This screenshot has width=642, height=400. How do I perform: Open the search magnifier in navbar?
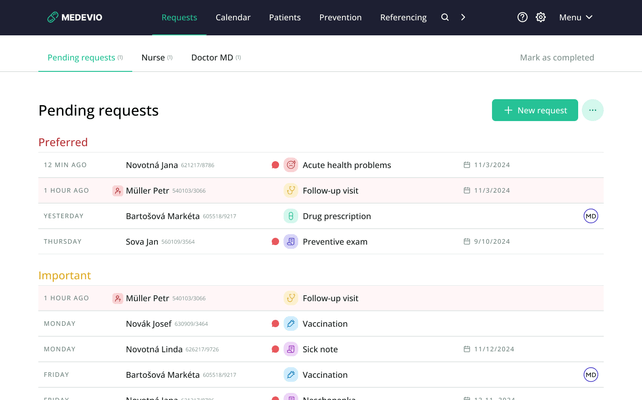pos(445,17)
